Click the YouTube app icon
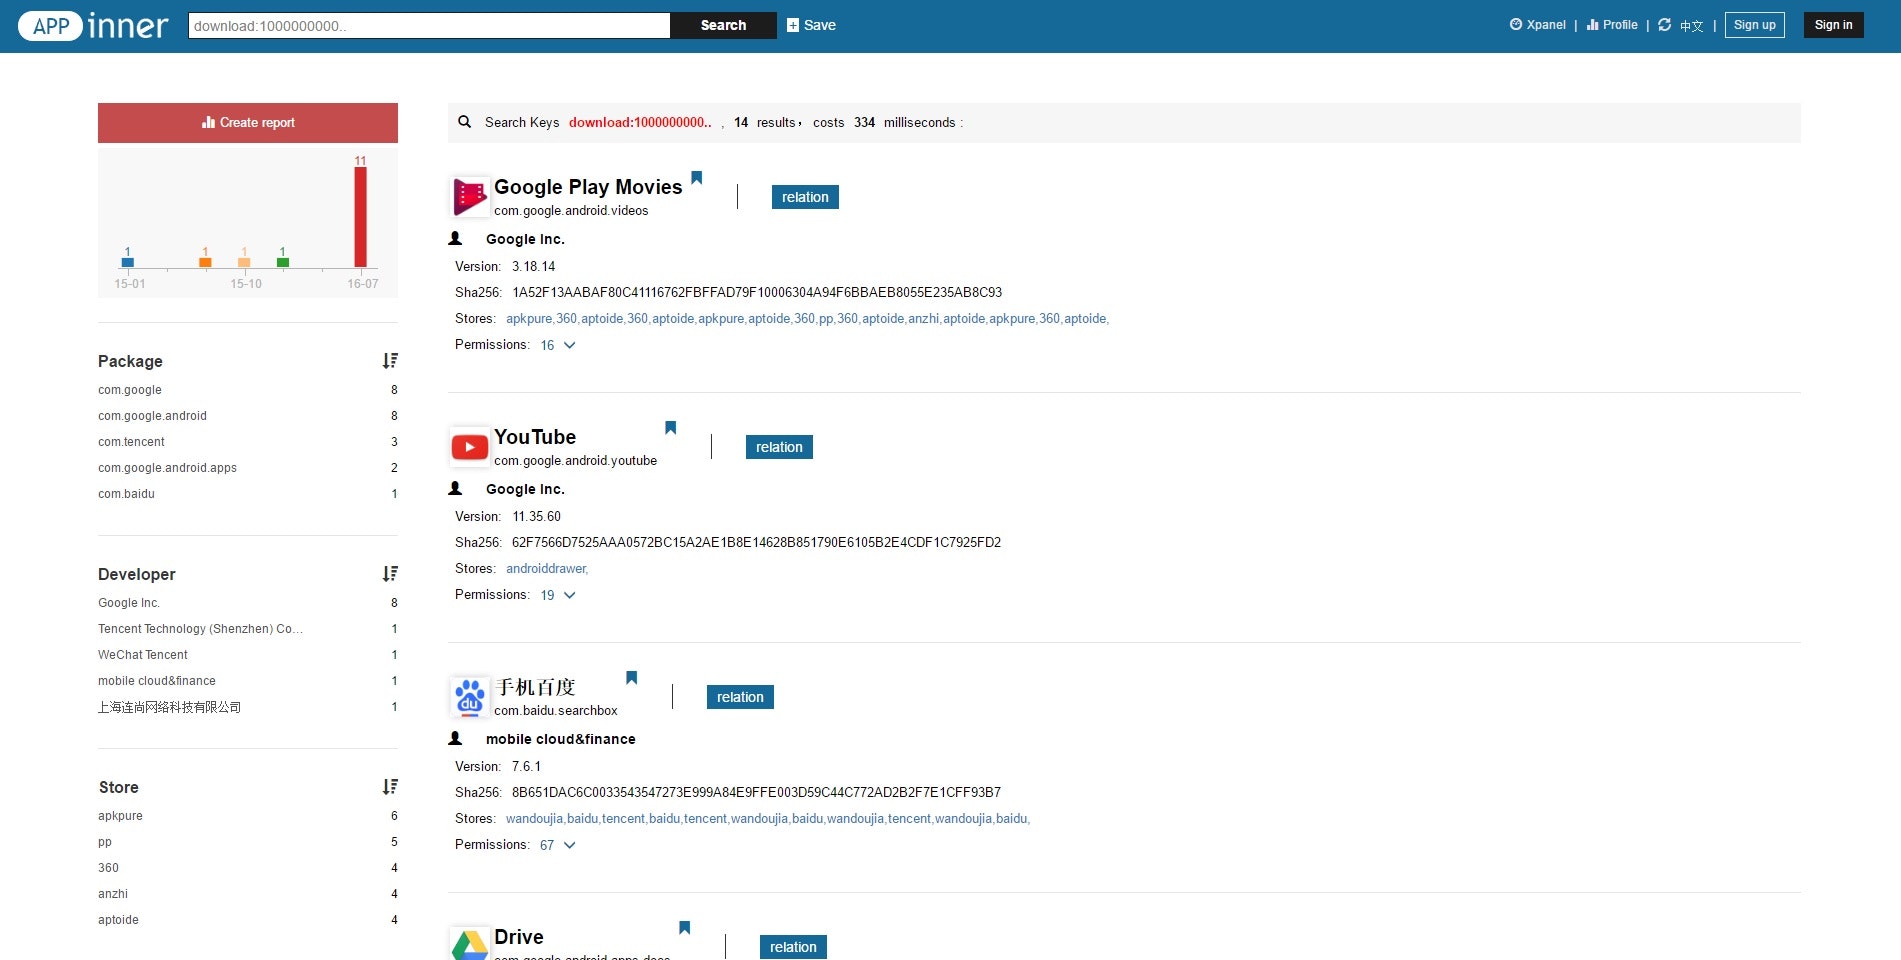The width and height of the screenshot is (1901, 960). [470, 447]
